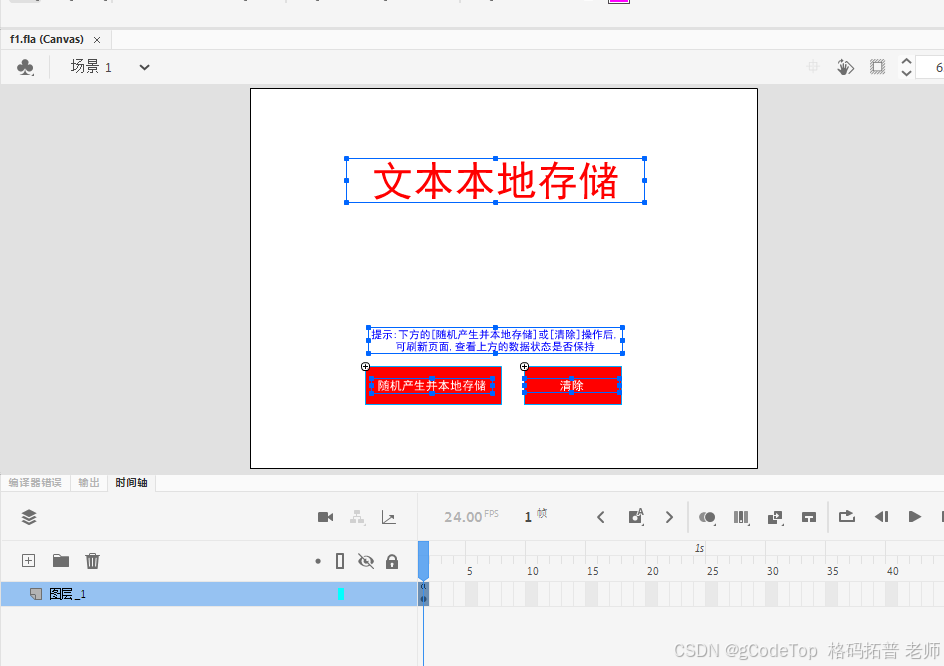Screen dimensions: 944x666
Task: Click the add camera icon
Action: point(325,517)
